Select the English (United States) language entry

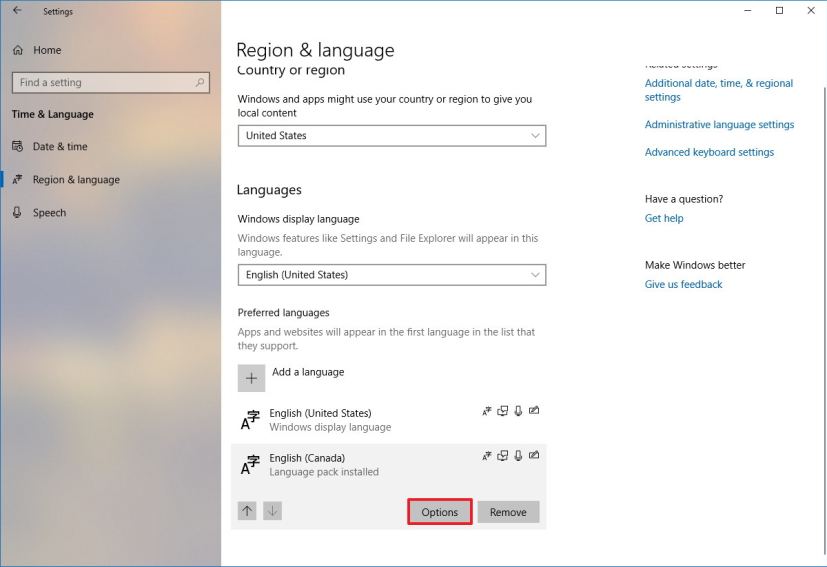[389, 420]
